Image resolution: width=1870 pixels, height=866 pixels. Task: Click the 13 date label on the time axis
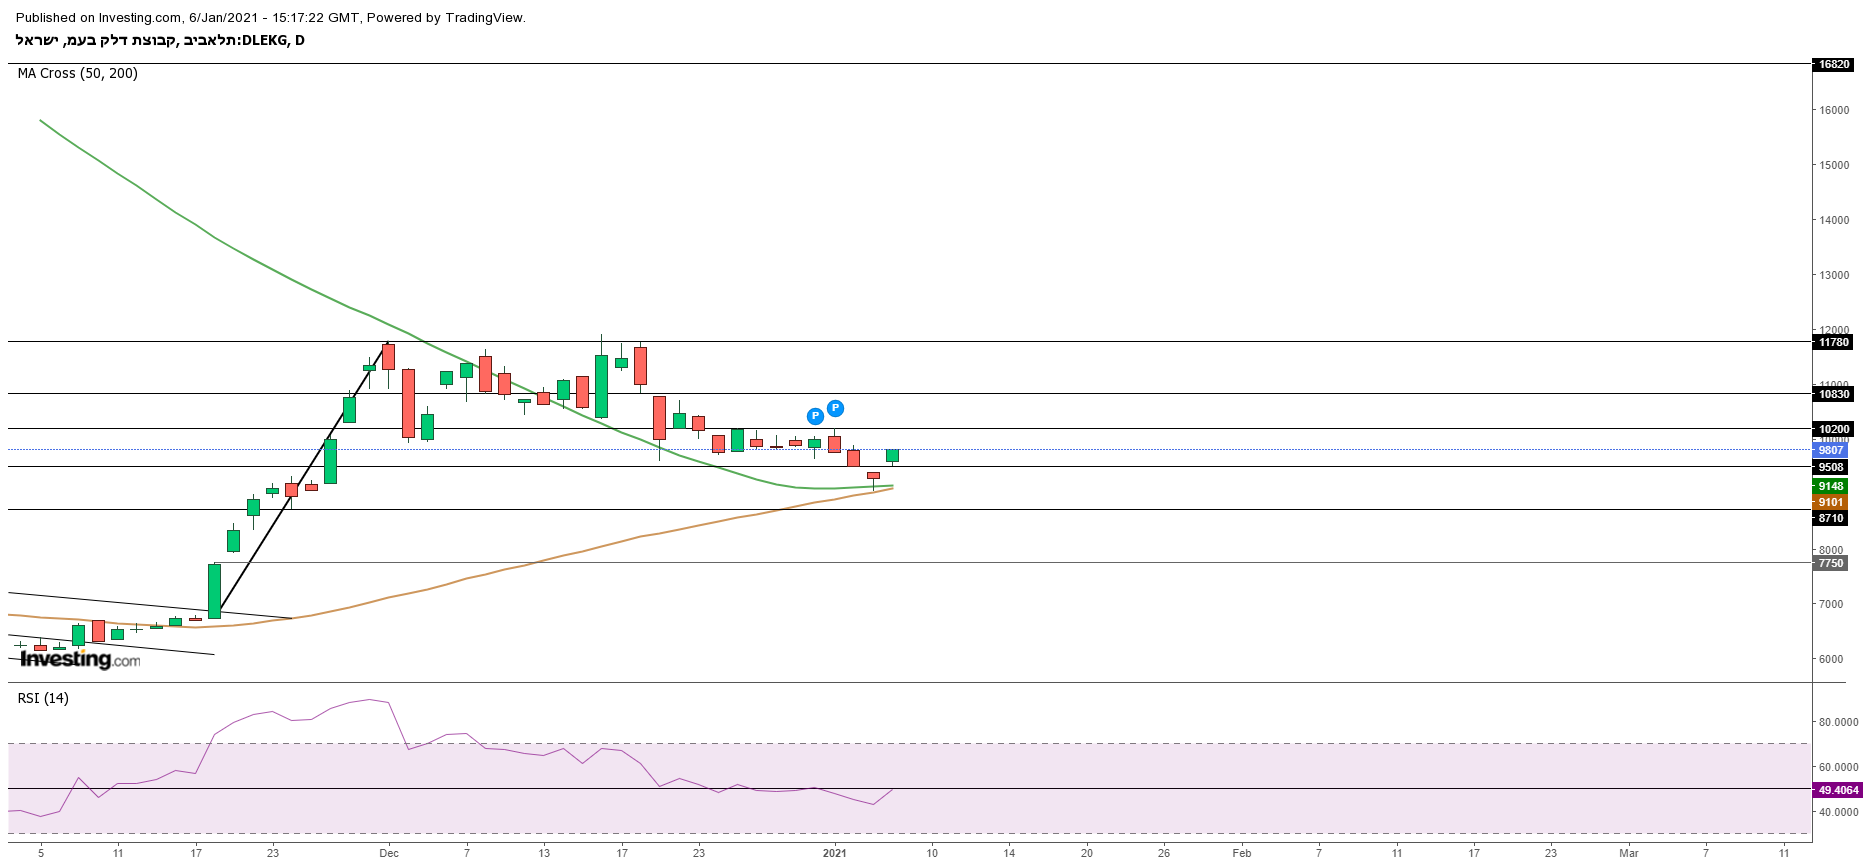coord(544,853)
